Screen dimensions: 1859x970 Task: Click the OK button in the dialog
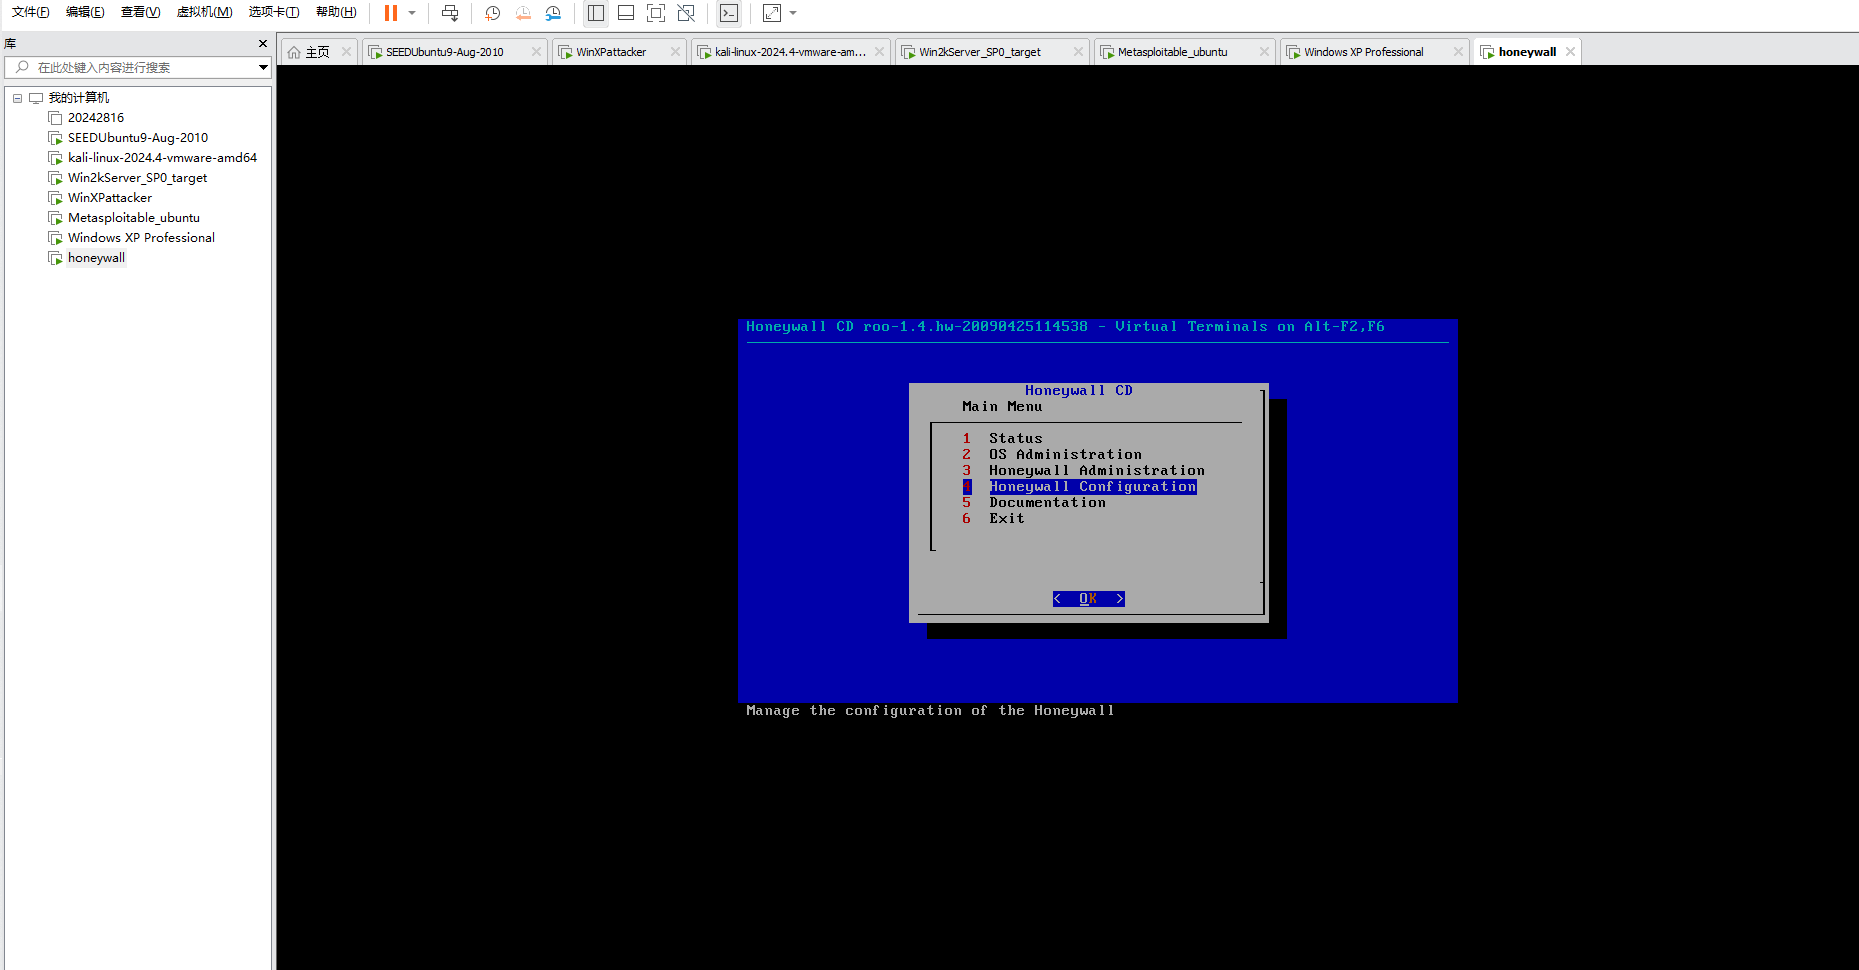pos(1088,598)
